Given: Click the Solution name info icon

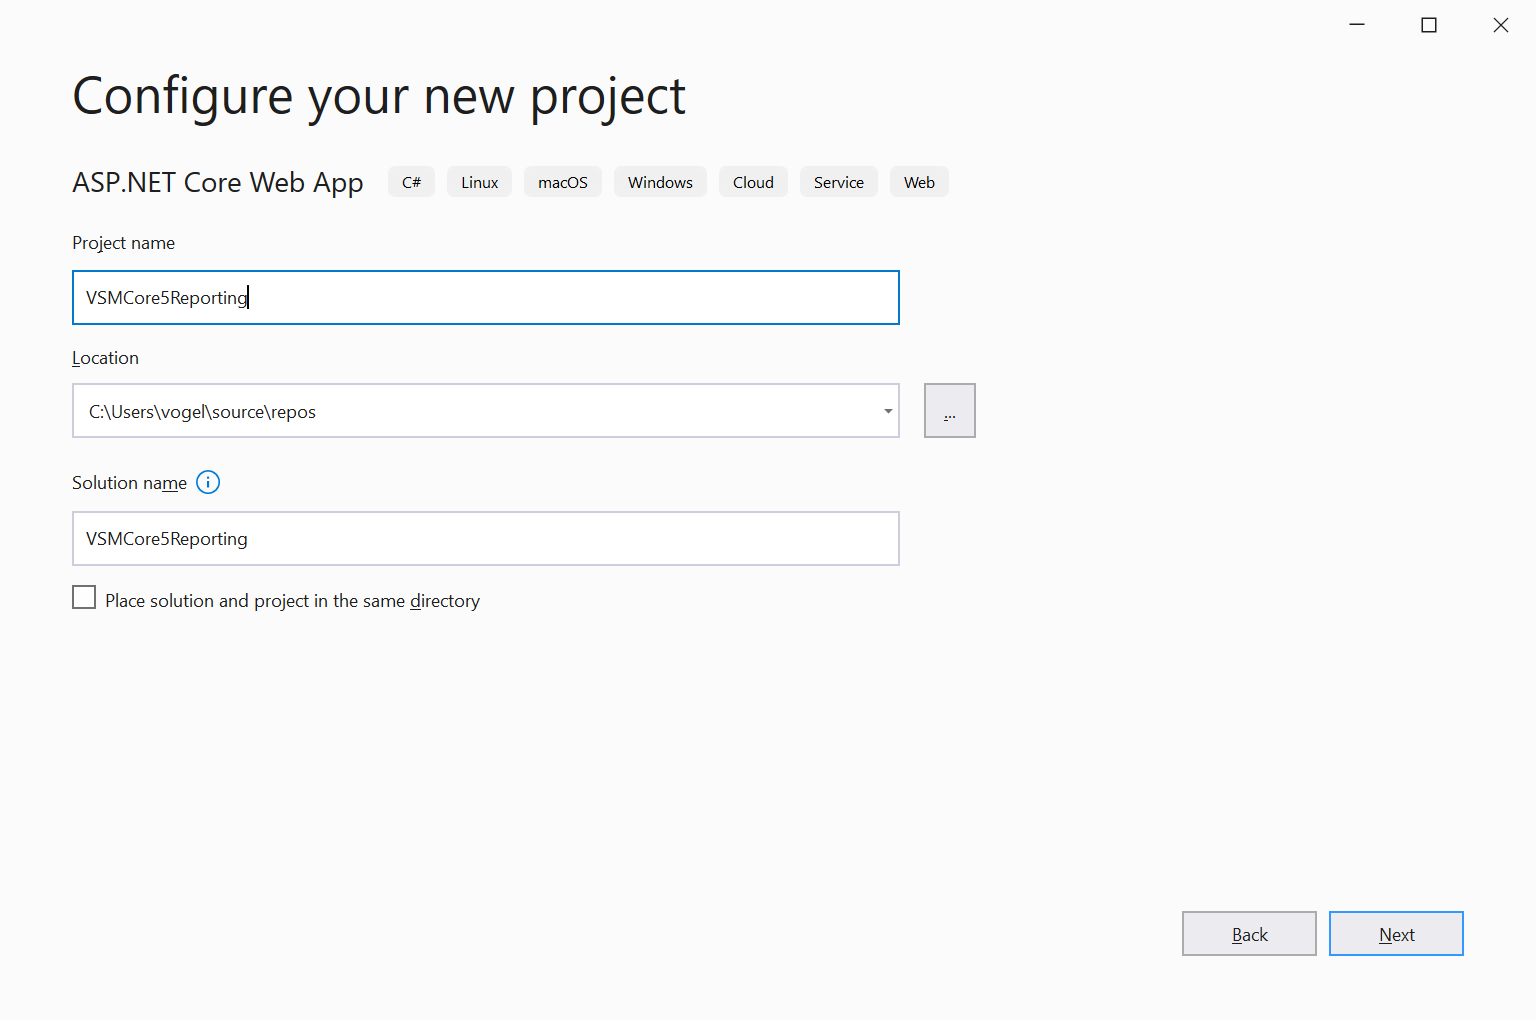Looking at the screenshot, I should tap(208, 483).
